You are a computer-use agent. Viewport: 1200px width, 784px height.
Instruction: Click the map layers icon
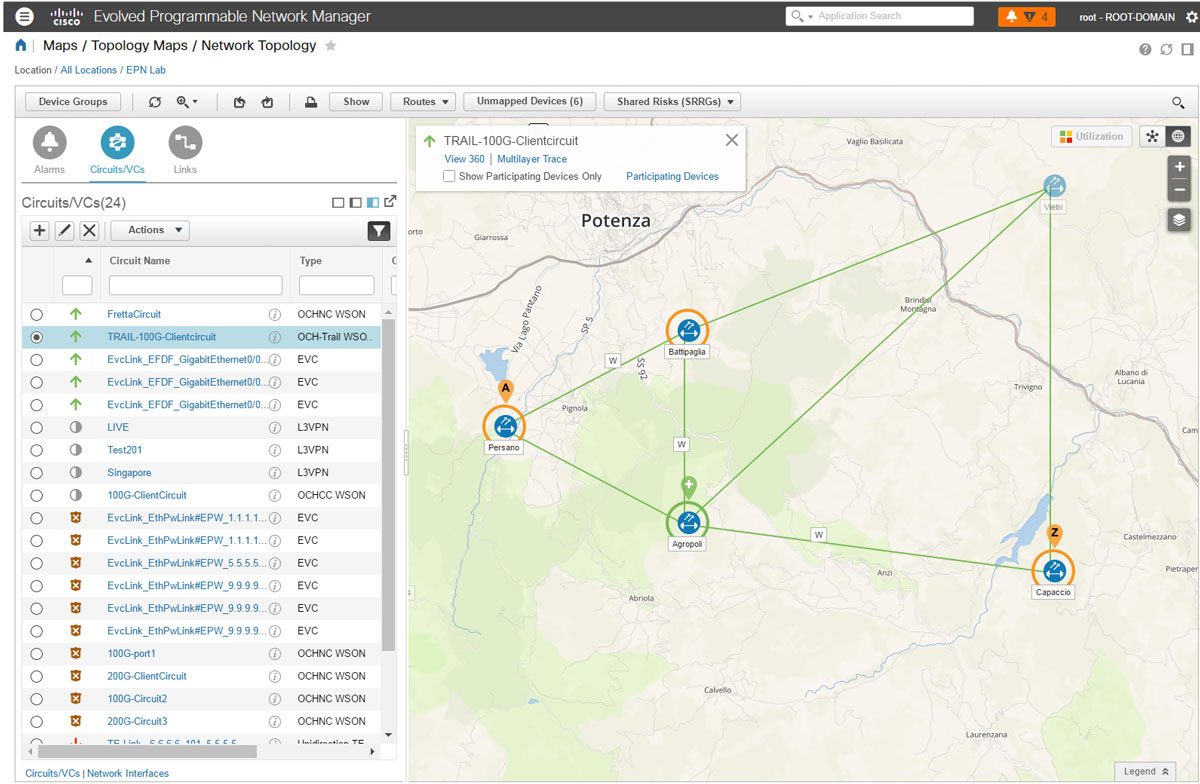click(1179, 220)
